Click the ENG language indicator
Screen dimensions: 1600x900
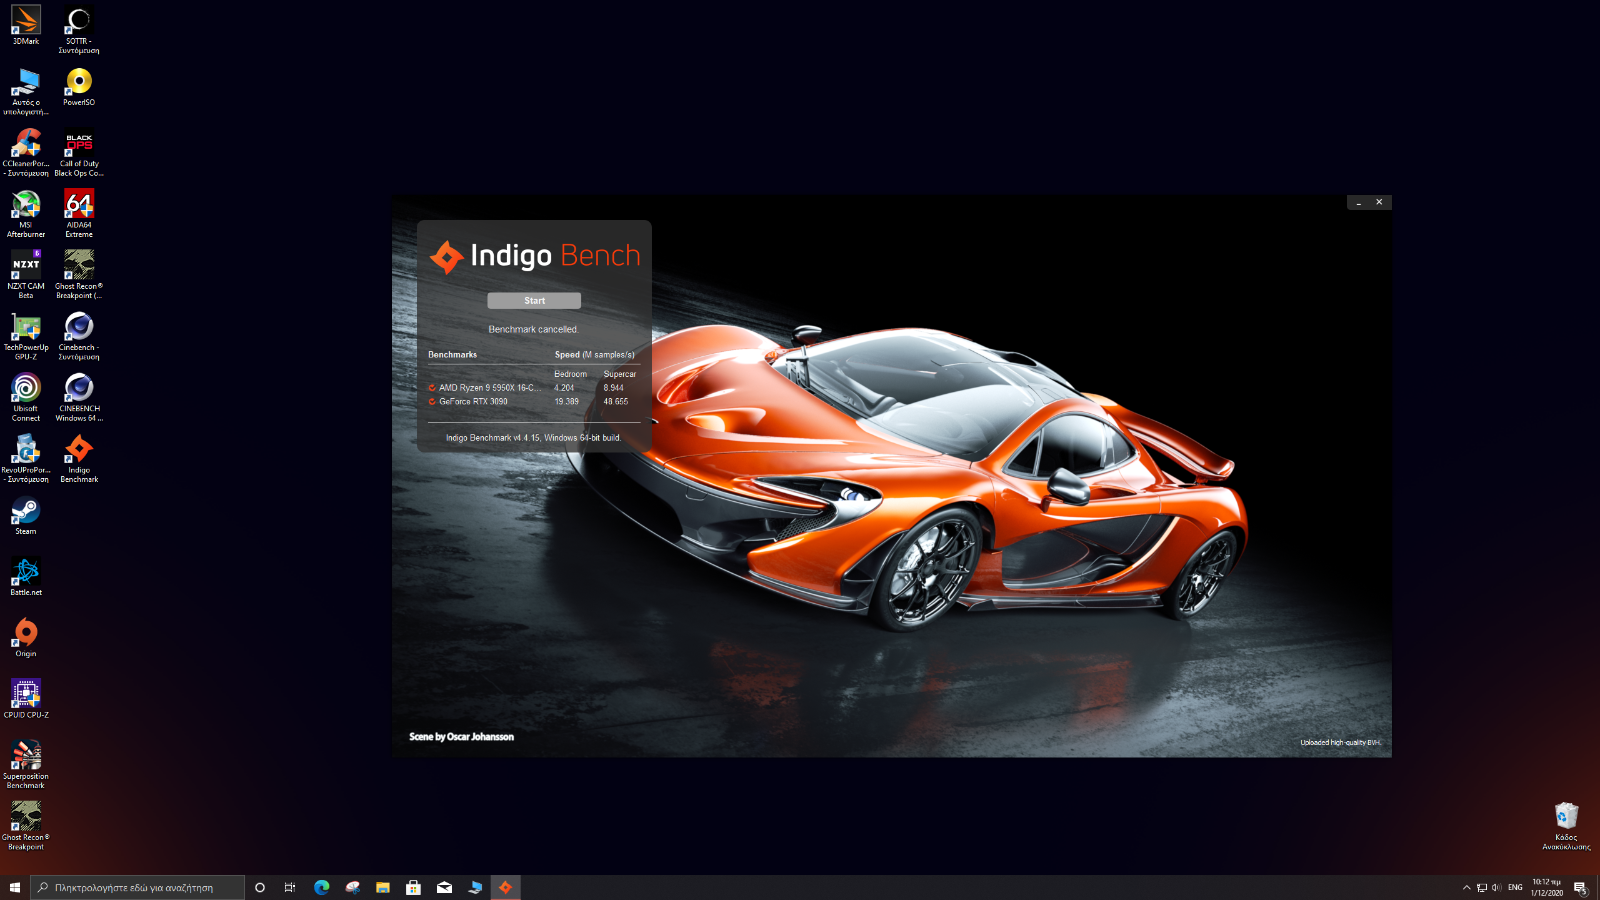pyautogui.click(x=1515, y=887)
